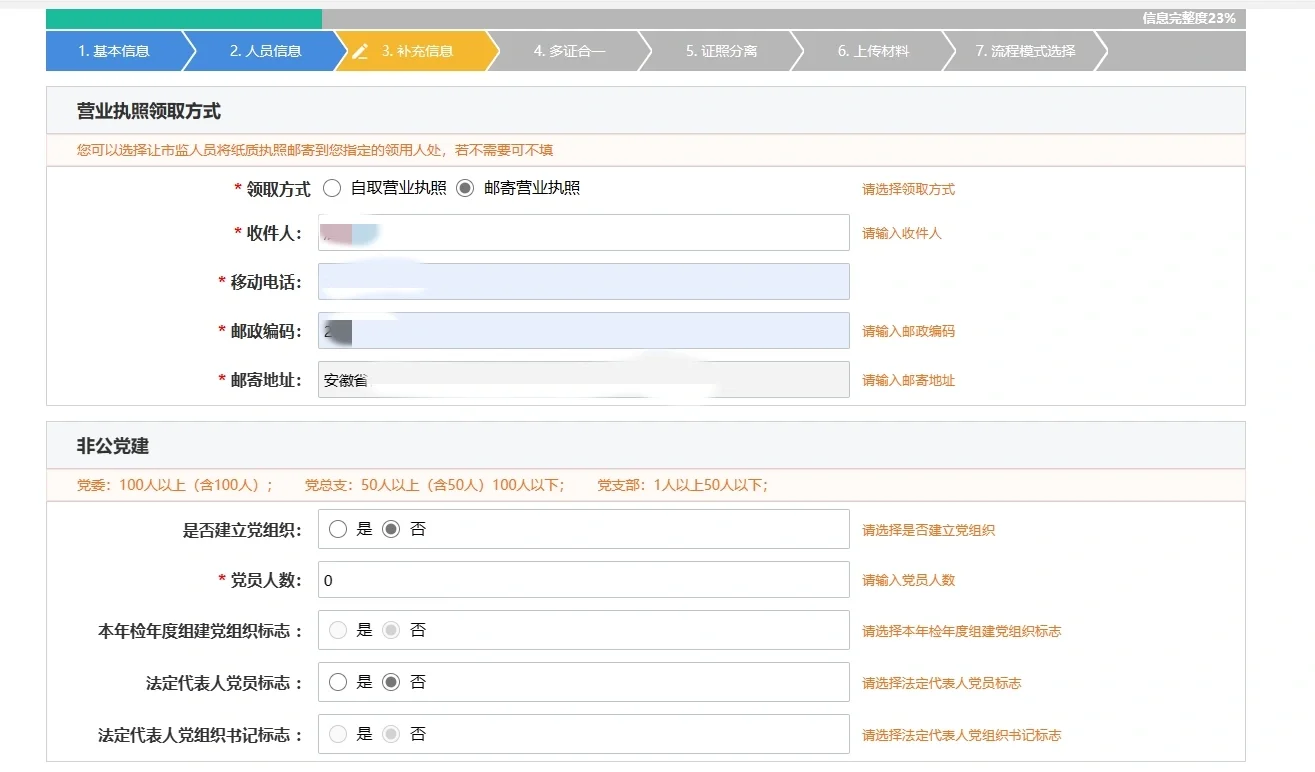Choose 否 for 法定代表人党员标志

(x=391, y=682)
